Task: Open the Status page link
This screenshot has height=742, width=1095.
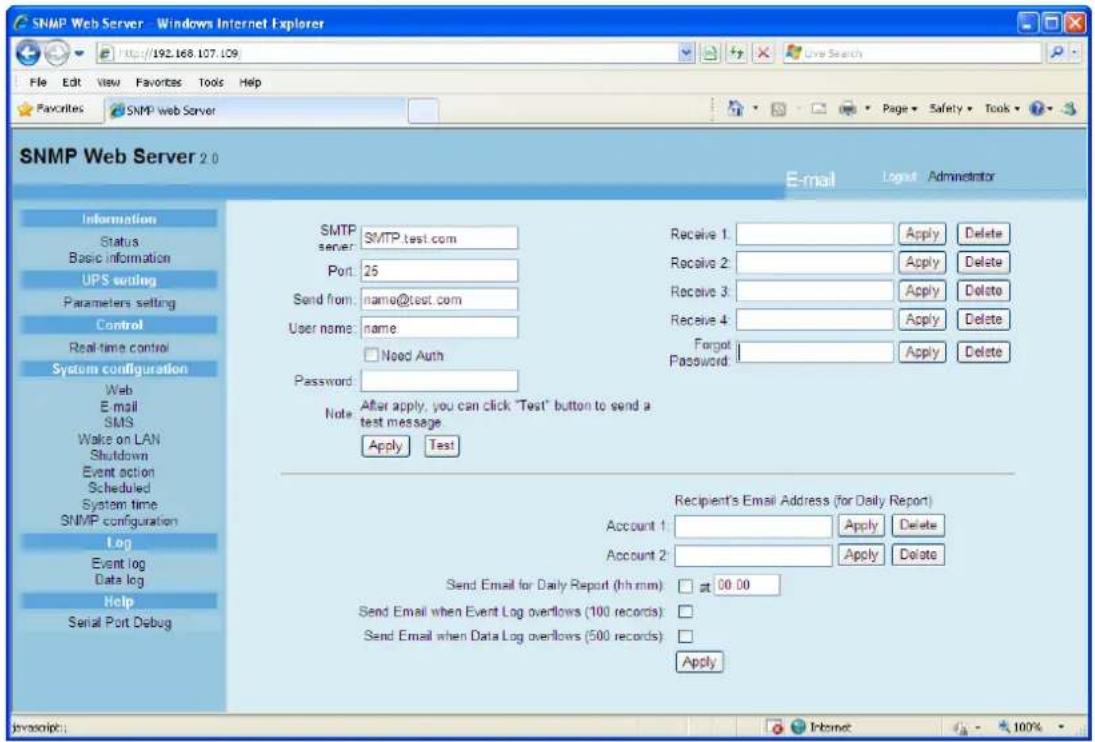Action: [x=119, y=242]
